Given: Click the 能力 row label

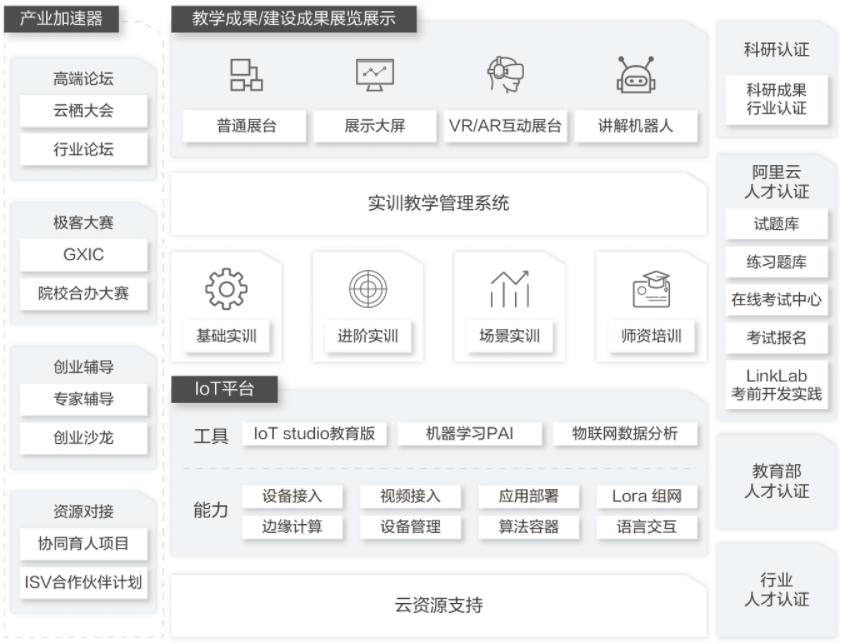Looking at the screenshot, I should click(x=211, y=510).
